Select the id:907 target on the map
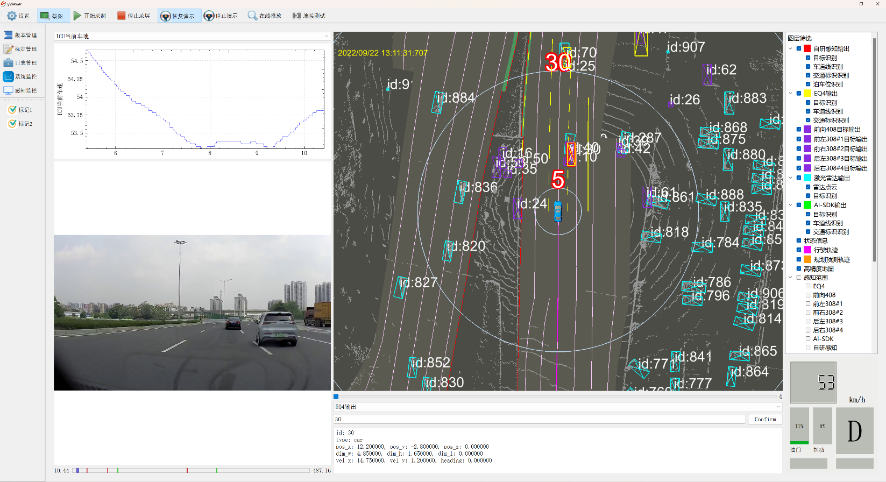This screenshot has width=886, height=482. [x=668, y=51]
